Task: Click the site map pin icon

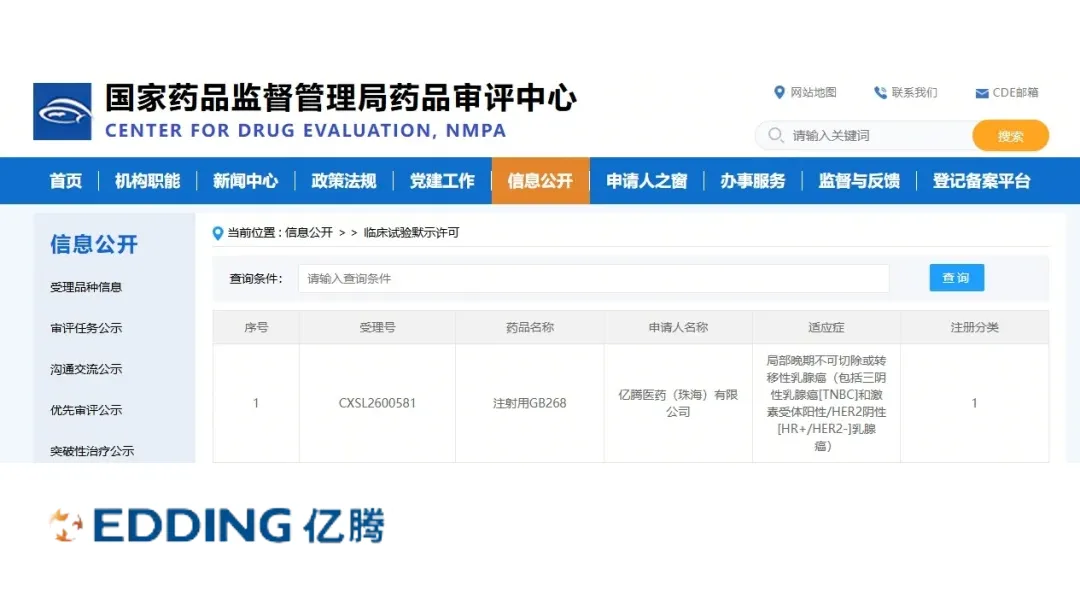Action: click(779, 92)
